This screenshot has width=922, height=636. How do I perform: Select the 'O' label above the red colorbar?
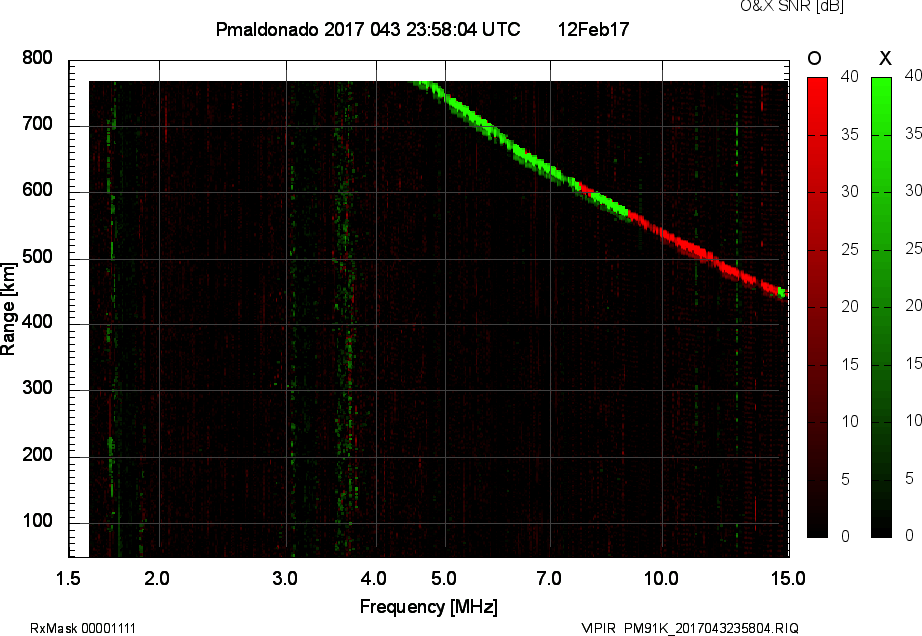click(815, 58)
